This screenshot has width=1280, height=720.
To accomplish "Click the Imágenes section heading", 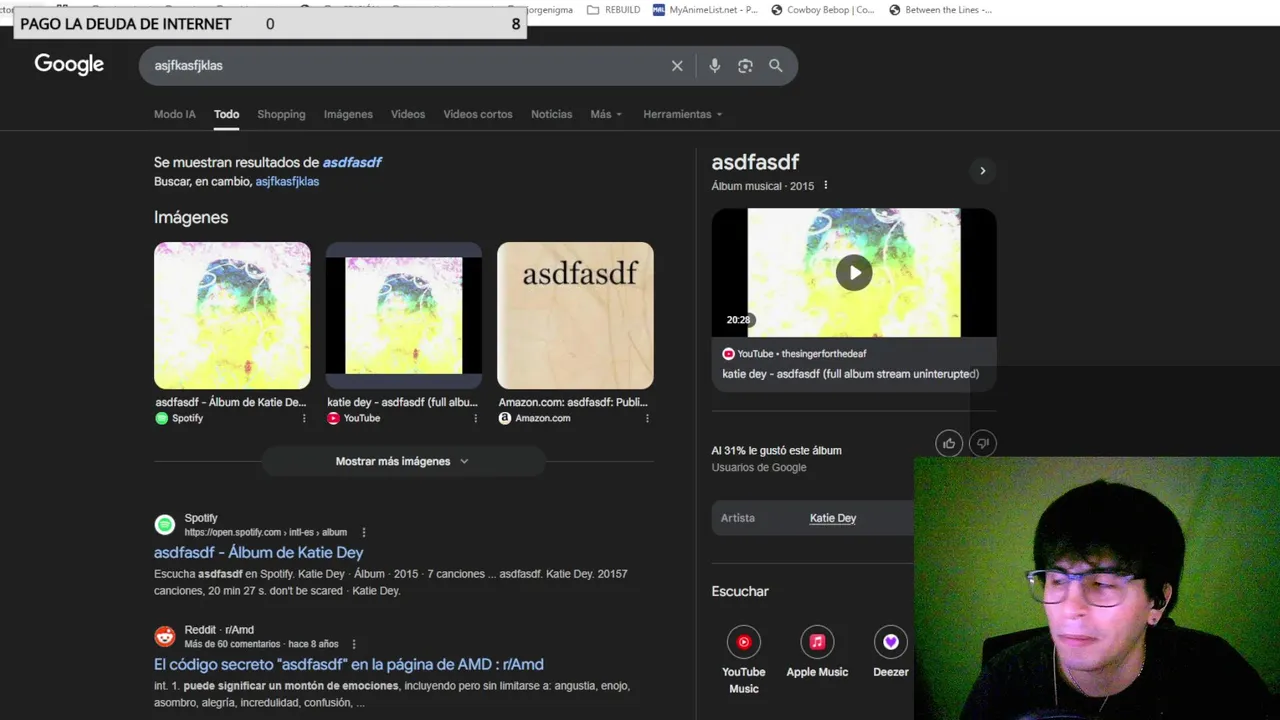I will (x=191, y=217).
